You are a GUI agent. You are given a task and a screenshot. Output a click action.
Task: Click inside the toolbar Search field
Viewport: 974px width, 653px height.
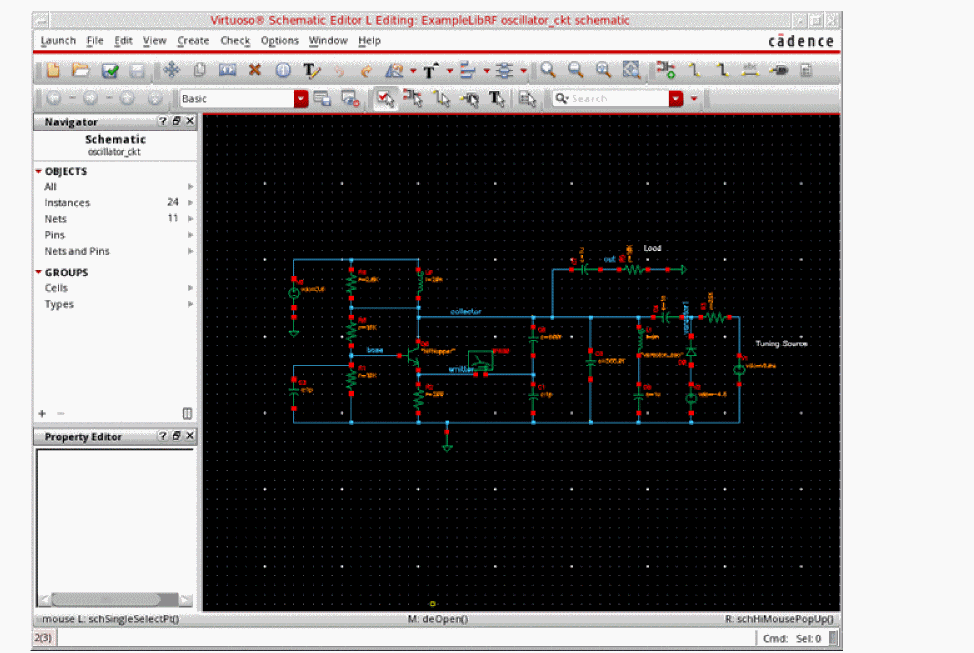point(615,99)
